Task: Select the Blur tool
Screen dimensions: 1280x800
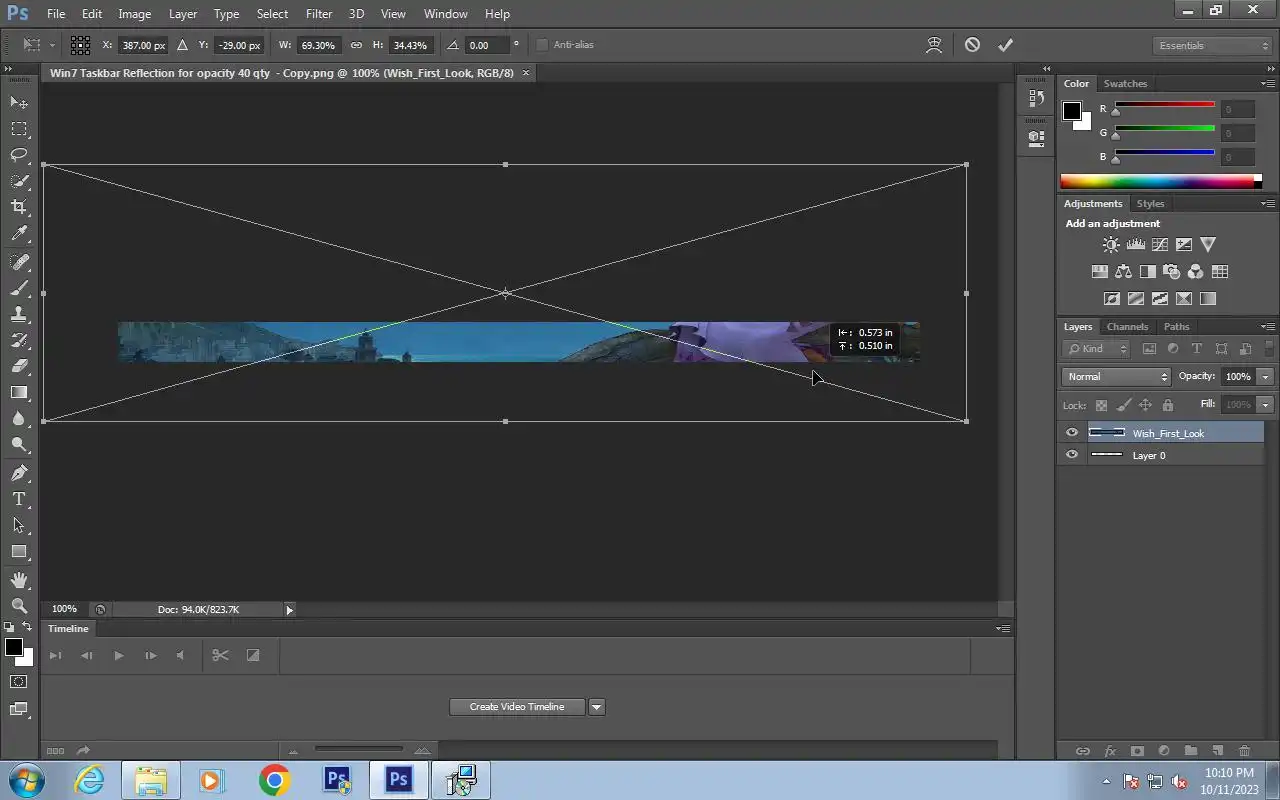Action: pyautogui.click(x=19, y=419)
